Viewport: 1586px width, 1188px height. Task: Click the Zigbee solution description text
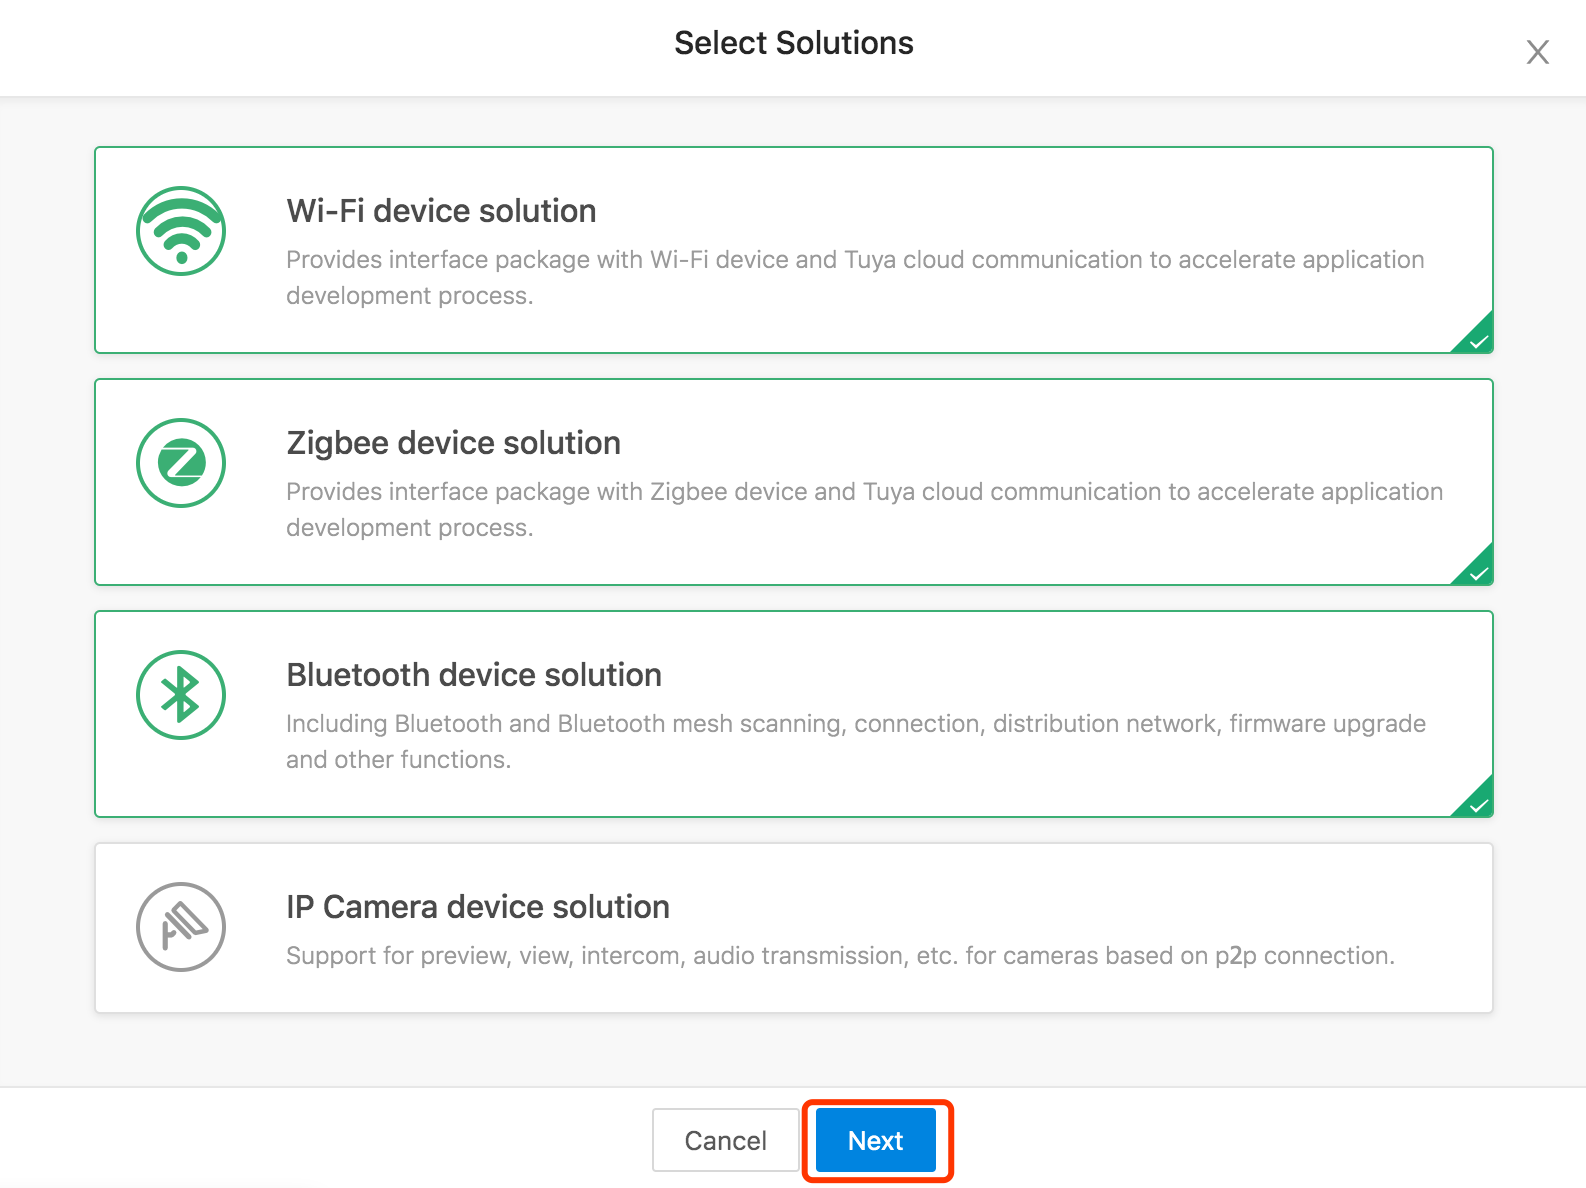pos(865,510)
